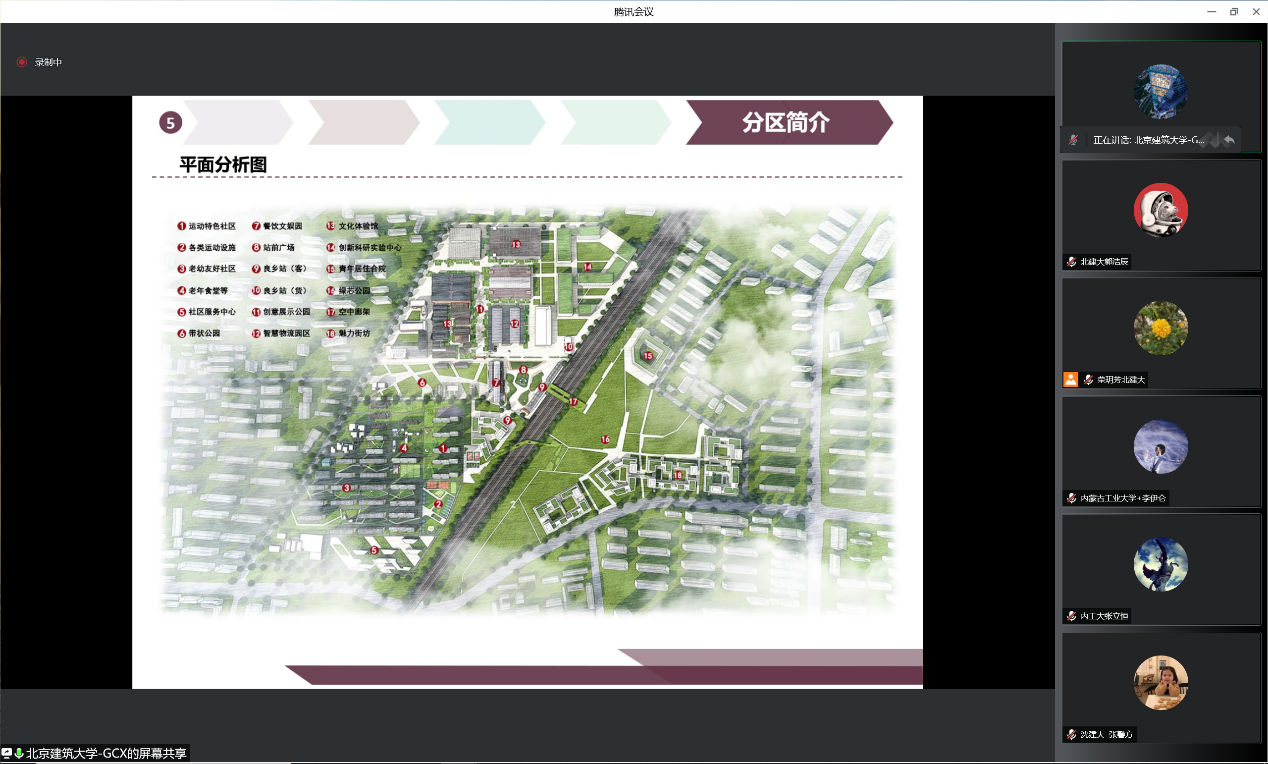The image size is (1268, 764).
Task: Click the mic icon in the active speaker bar
Action: click(x=1073, y=141)
